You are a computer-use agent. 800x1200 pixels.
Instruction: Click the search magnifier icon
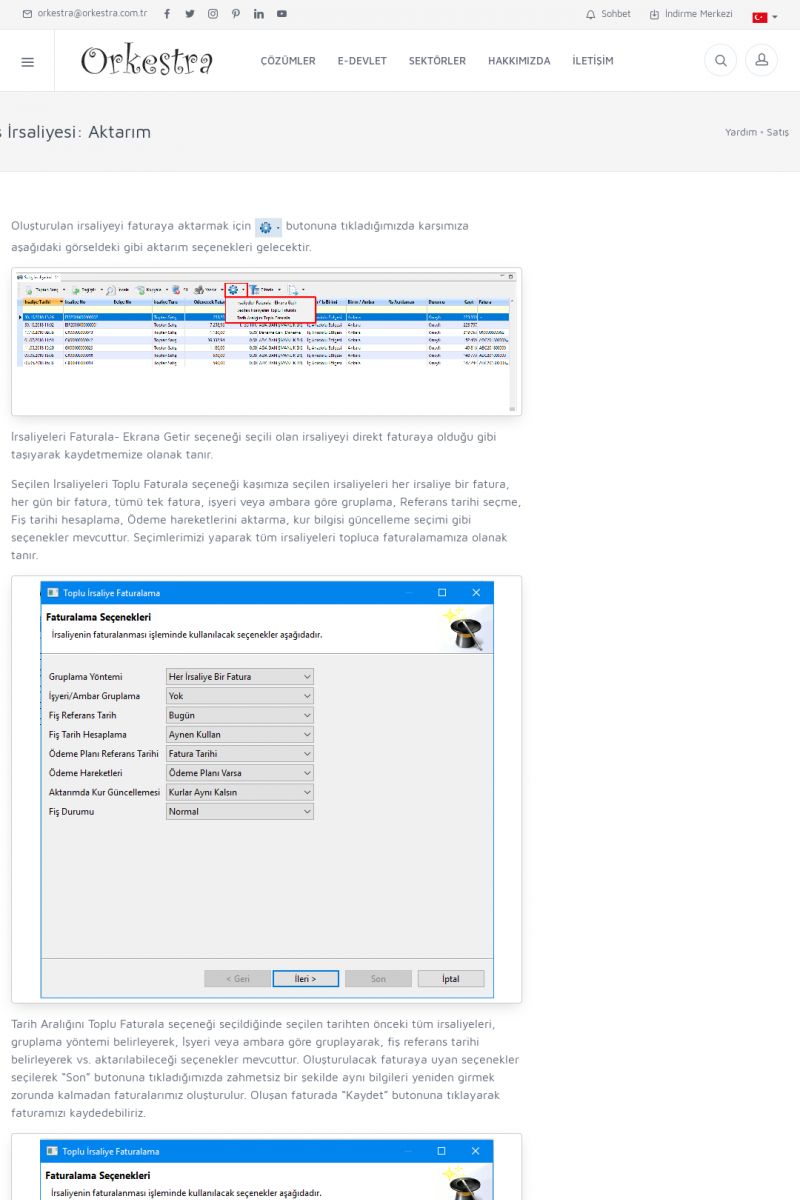click(720, 61)
